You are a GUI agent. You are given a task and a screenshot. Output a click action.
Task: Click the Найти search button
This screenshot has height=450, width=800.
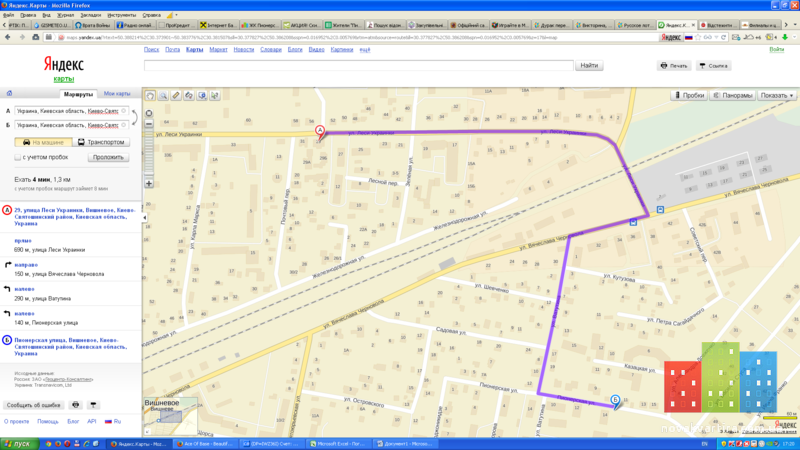pos(589,65)
